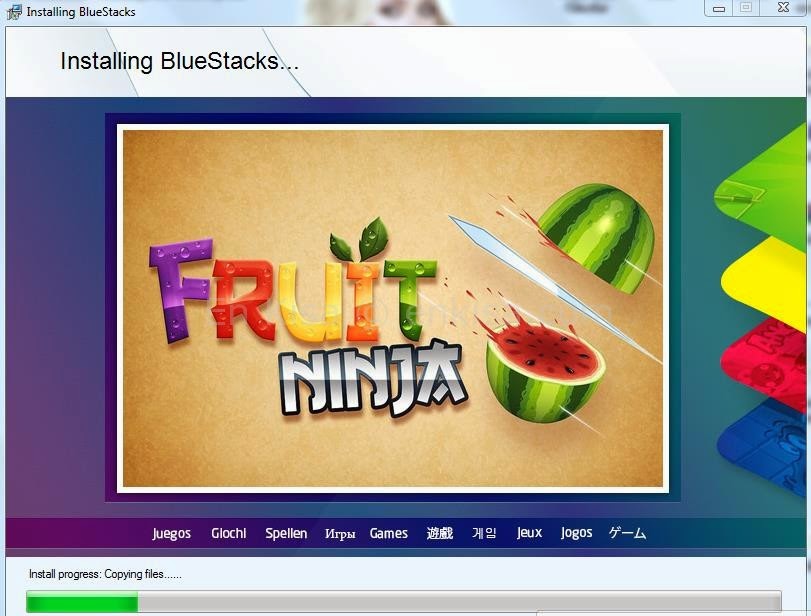Click the 'Spellen' label
Viewport: 811px width, 616px height.
pos(286,533)
